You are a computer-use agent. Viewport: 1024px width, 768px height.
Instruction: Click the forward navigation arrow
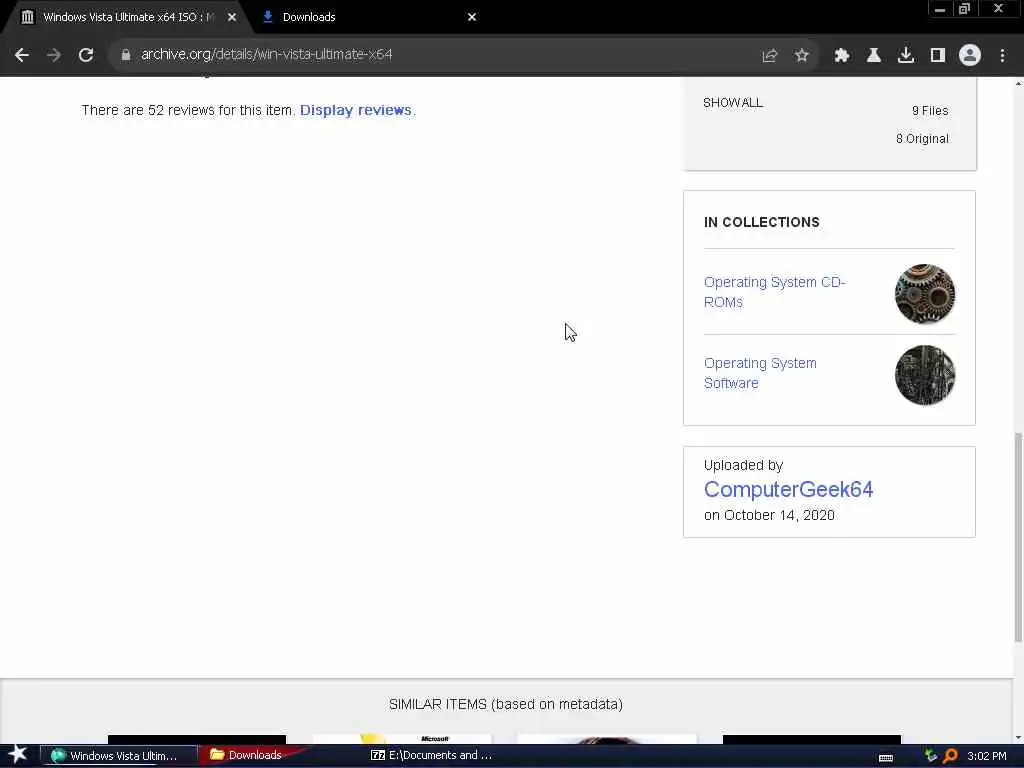(x=54, y=55)
